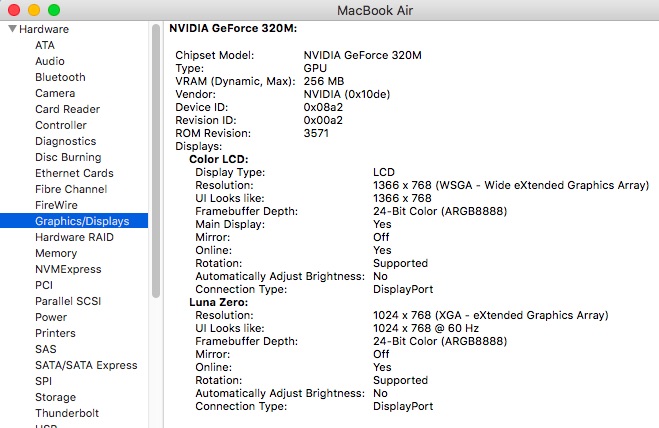Click the Displays: label
Image resolution: width=659 pixels, height=428 pixels.
[198, 146]
